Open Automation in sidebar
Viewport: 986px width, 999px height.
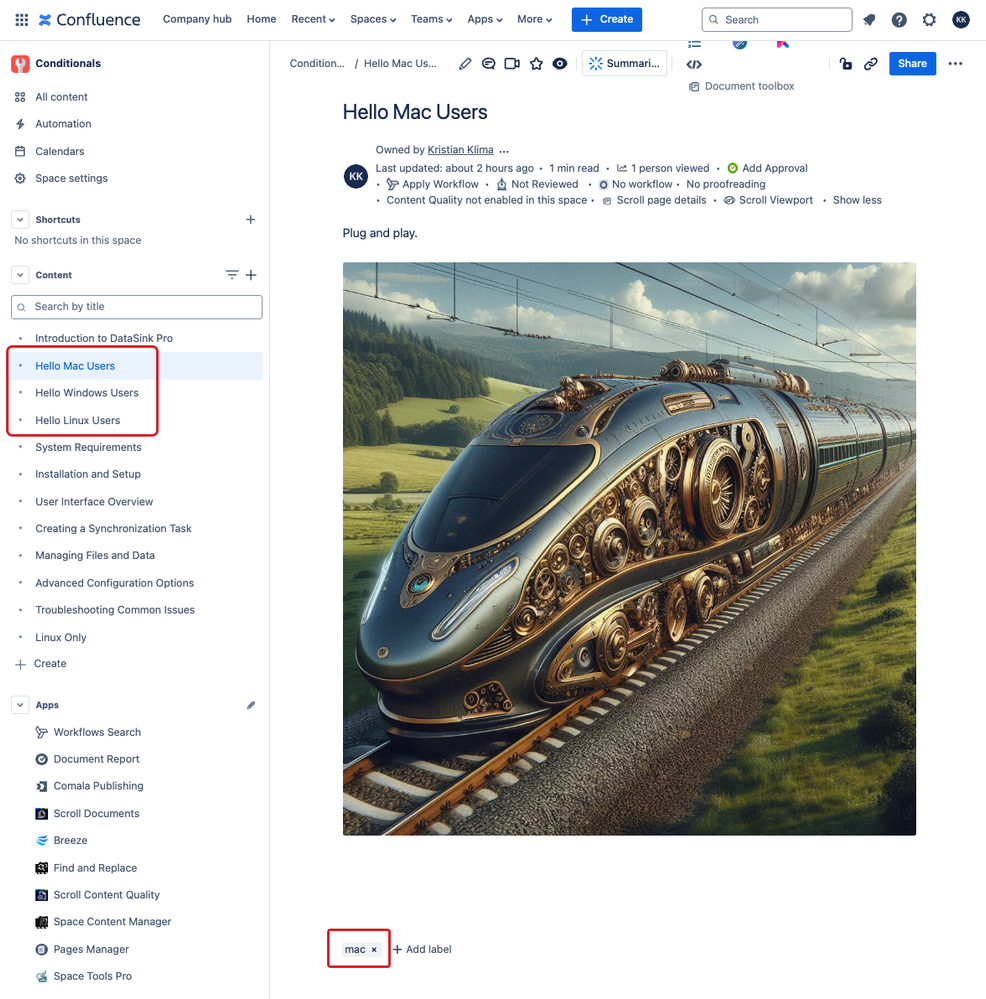[63, 124]
